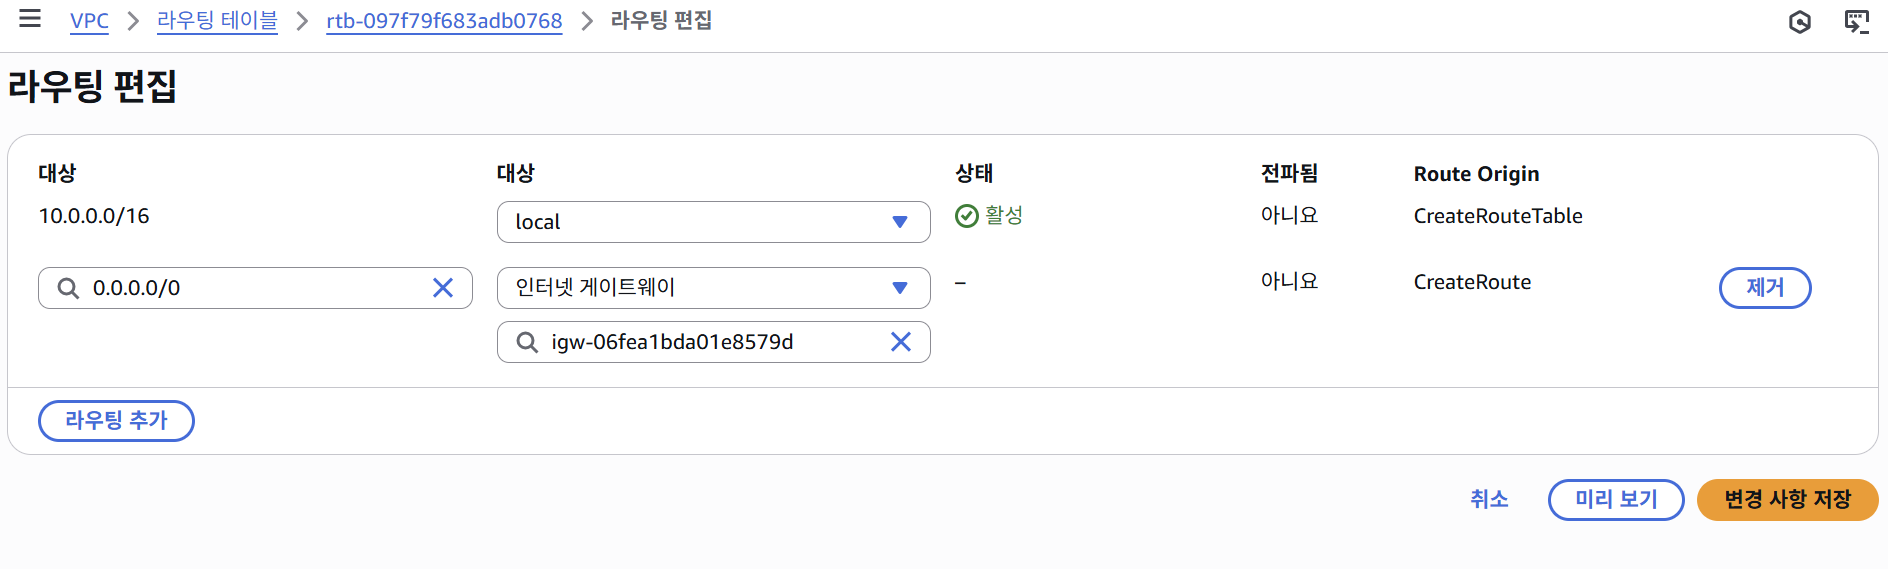Image resolution: width=1888 pixels, height=569 pixels.
Task: Expand the 인터넷 게이트웨이 target type dropdown
Action: coord(713,288)
